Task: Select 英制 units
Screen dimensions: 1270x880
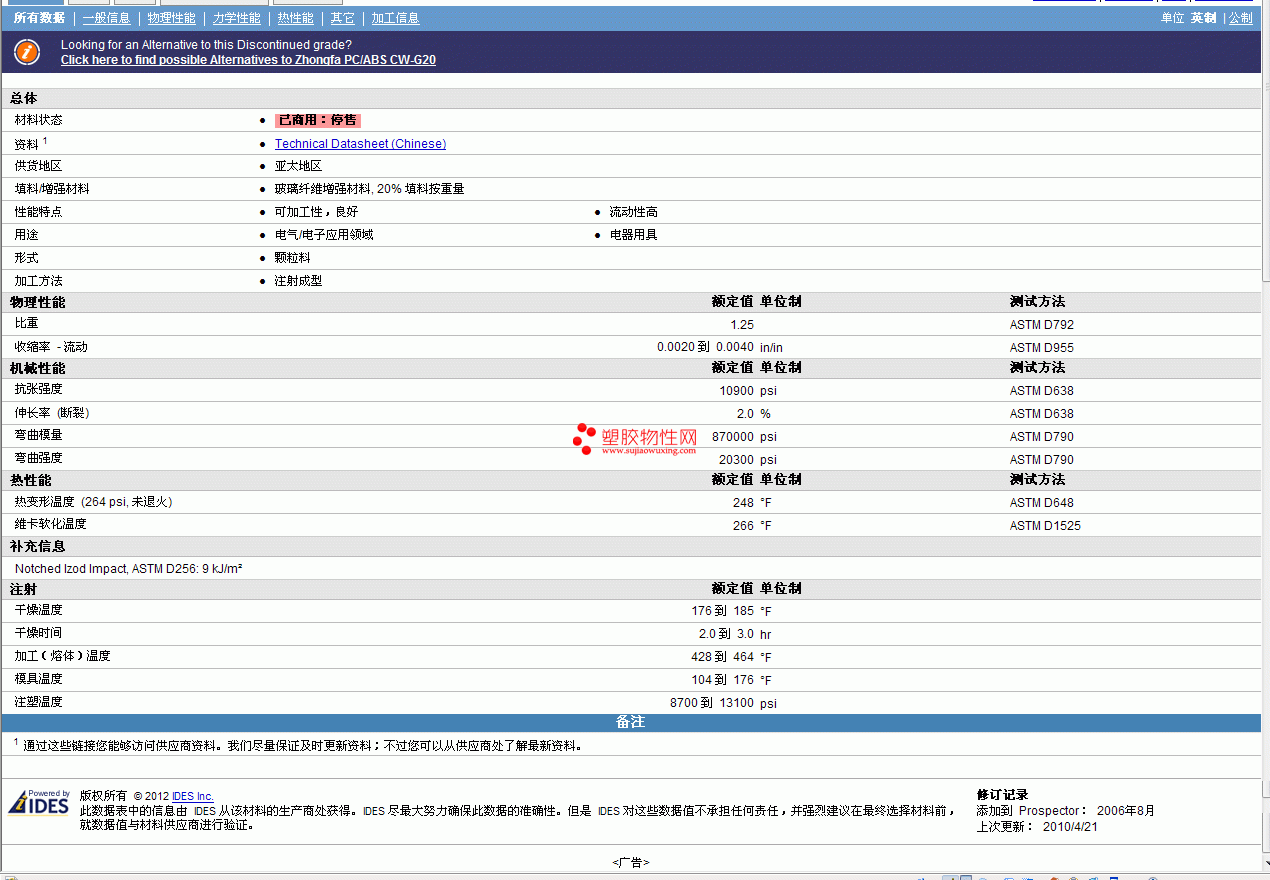Action: 1203,18
